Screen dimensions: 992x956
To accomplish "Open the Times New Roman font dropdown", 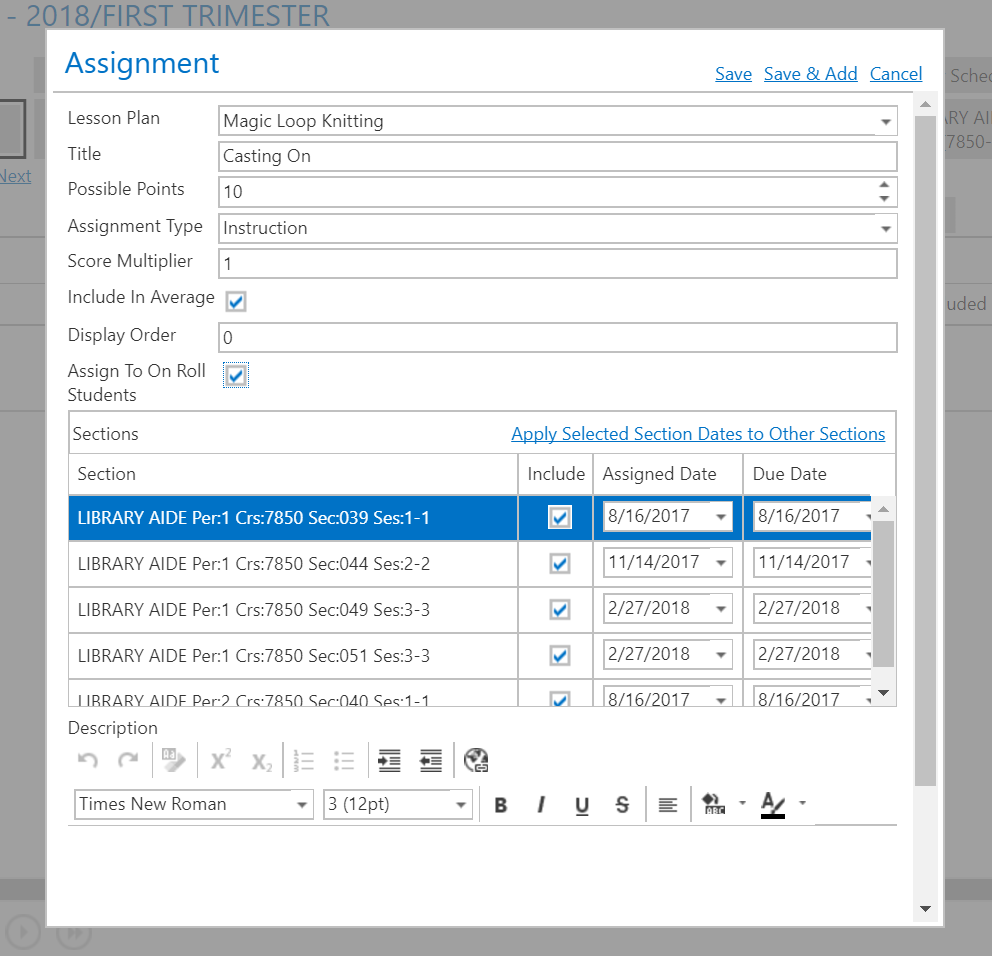I will click(301, 805).
